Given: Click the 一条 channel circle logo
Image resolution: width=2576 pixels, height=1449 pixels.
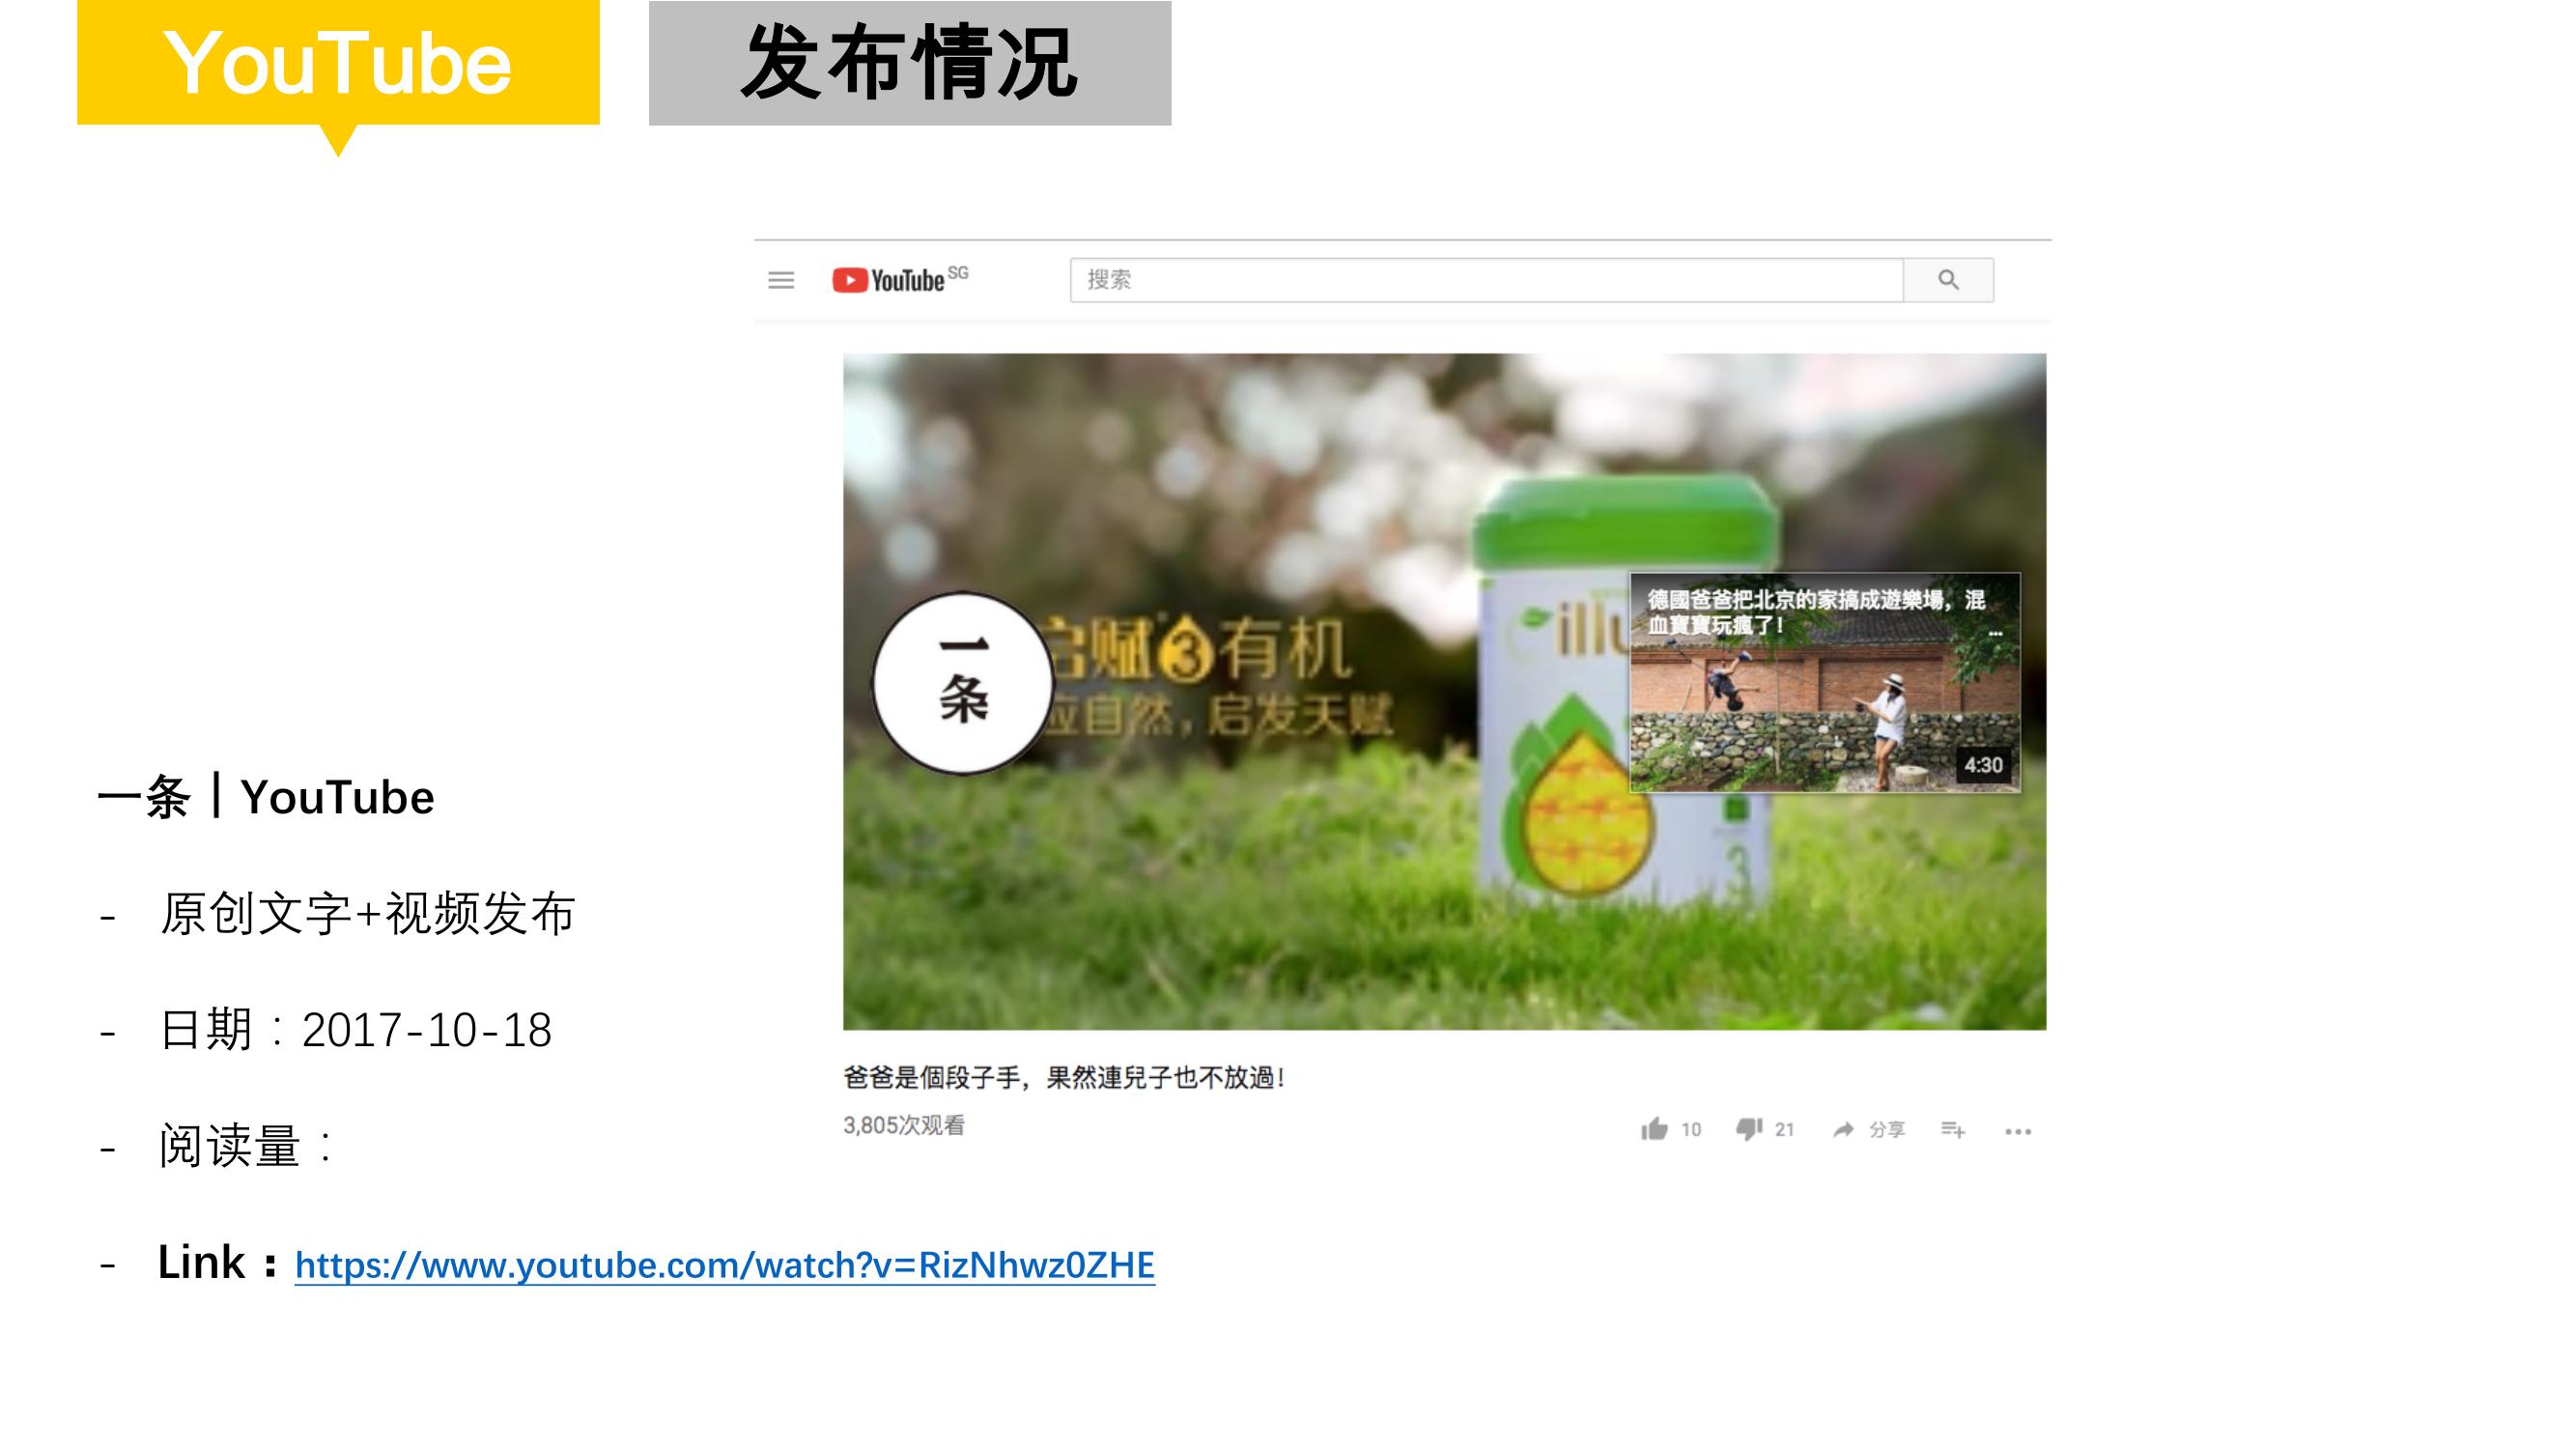Looking at the screenshot, I should [963, 683].
